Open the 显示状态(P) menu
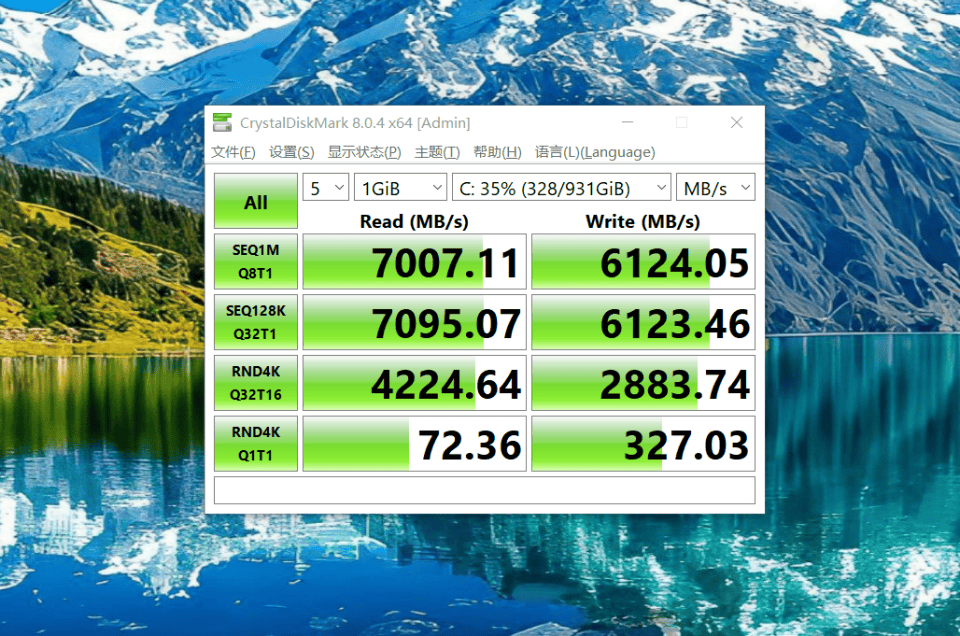Screen dimensions: 960x636 pos(364,152)
